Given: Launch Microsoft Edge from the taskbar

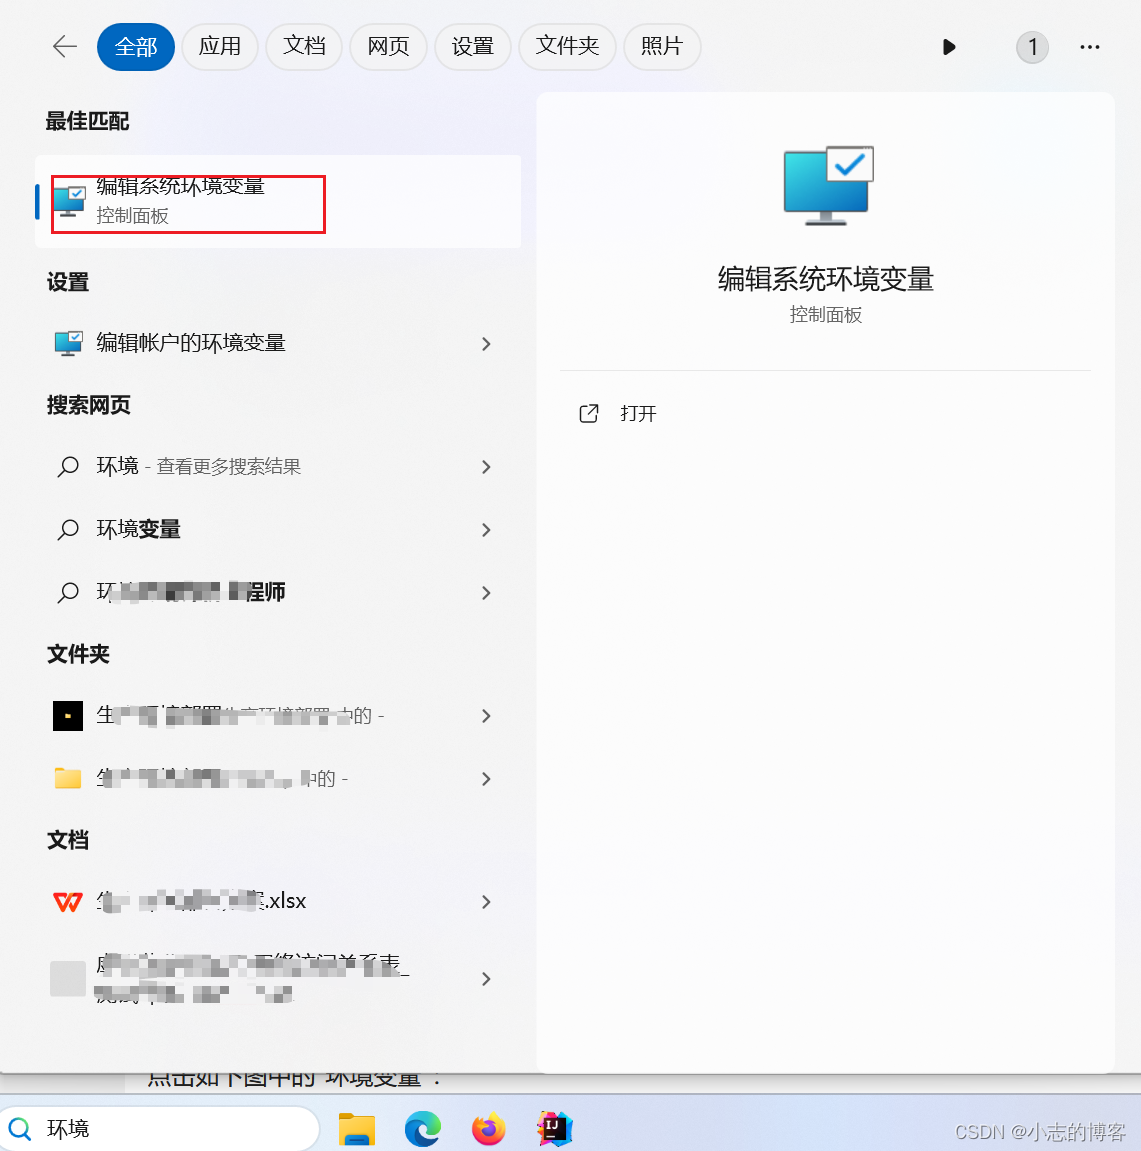Looking at the screenshot, I should tap(423, 1129).
